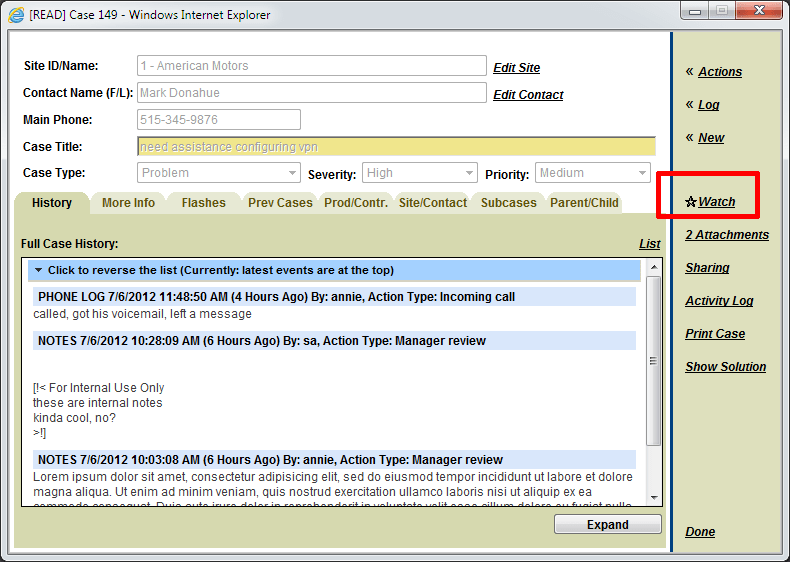Click the history scrollbar up arrow
This screenshot has height=562, width=790.
point(654,267)
